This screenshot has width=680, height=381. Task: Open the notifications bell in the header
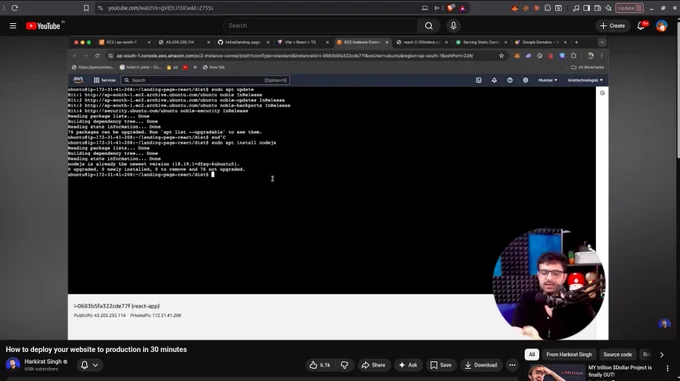[641, 26]
